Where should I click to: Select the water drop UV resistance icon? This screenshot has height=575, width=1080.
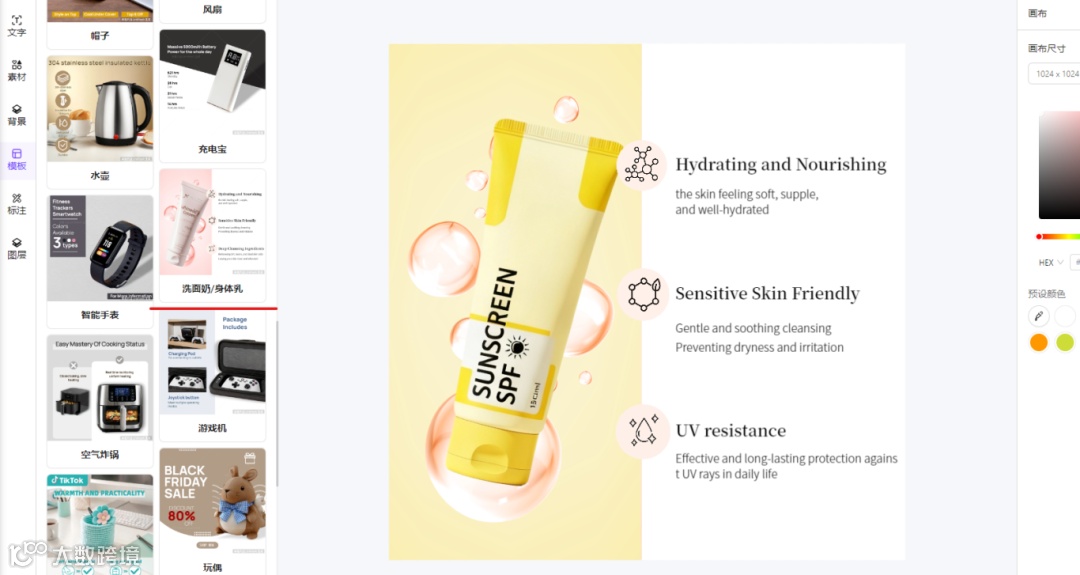coord(642,432)
